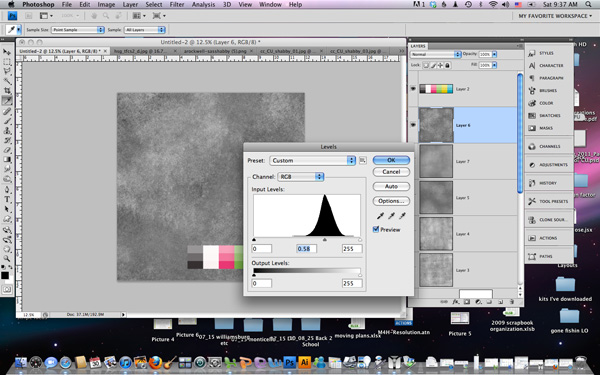
Task: Select the Lasso tool
Action: 7,72
